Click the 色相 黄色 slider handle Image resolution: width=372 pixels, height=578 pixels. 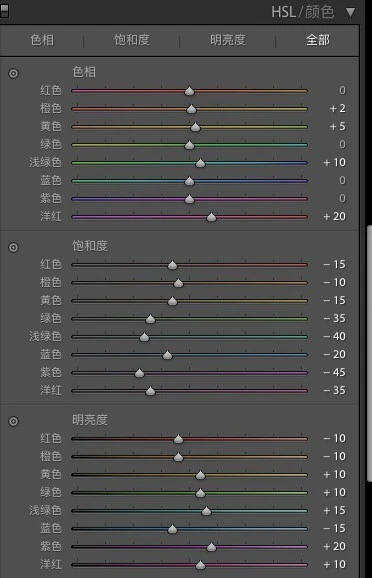195,127
